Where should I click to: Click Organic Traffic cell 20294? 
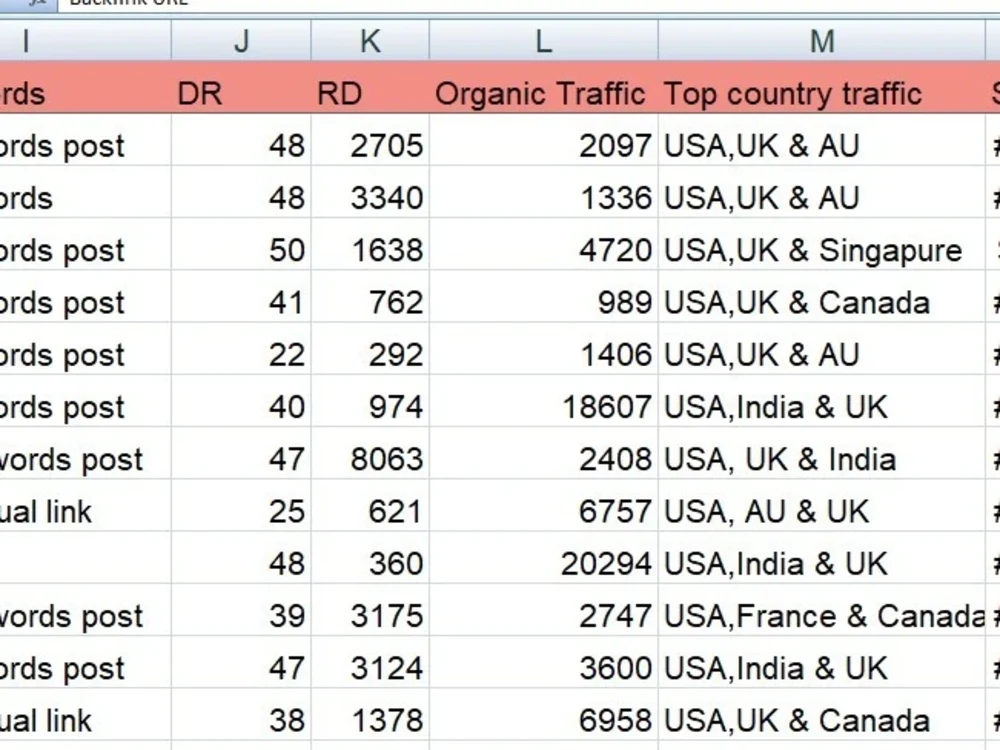pyautogui.click(x=543, y=559)
